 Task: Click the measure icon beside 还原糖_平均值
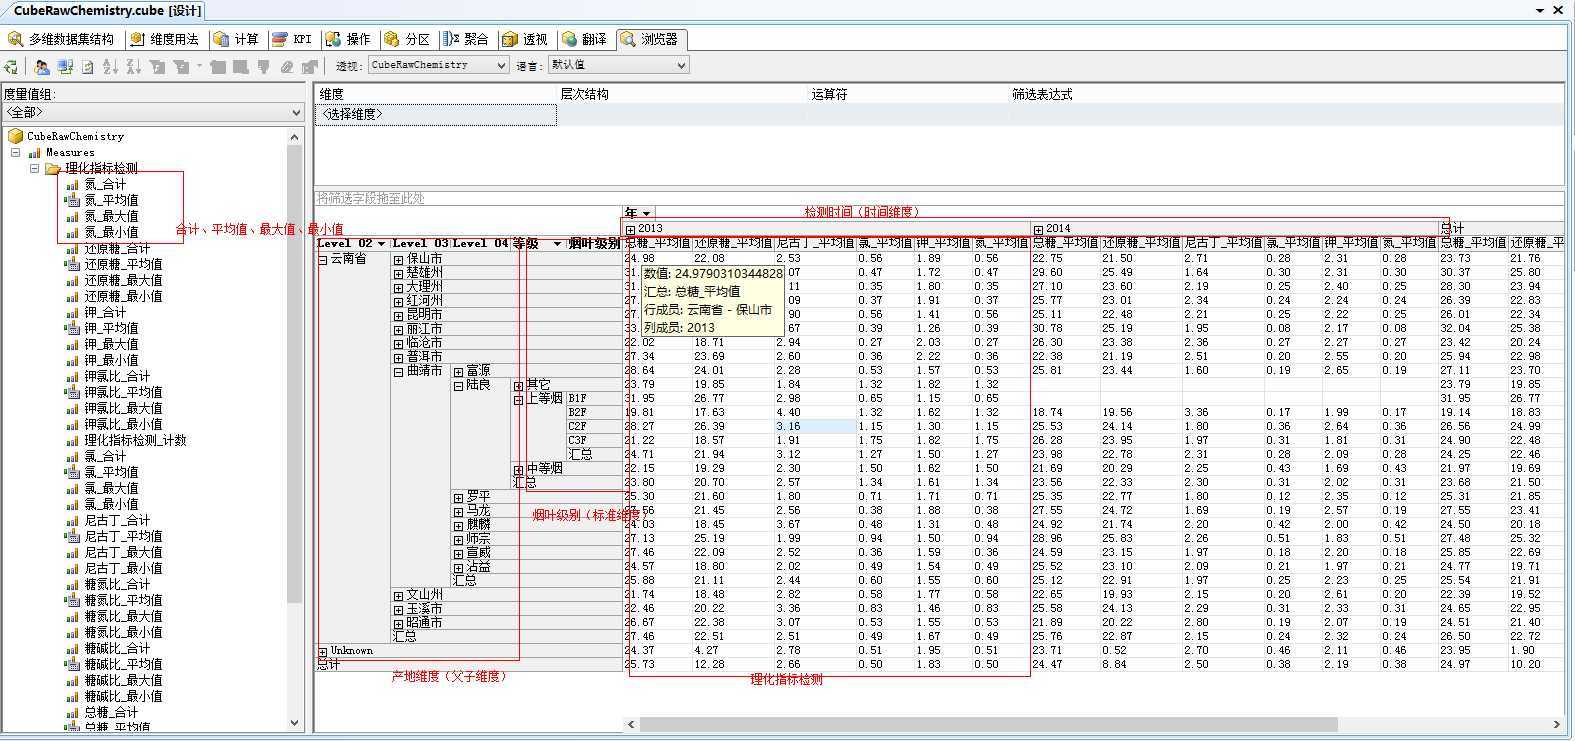point(72,264)
